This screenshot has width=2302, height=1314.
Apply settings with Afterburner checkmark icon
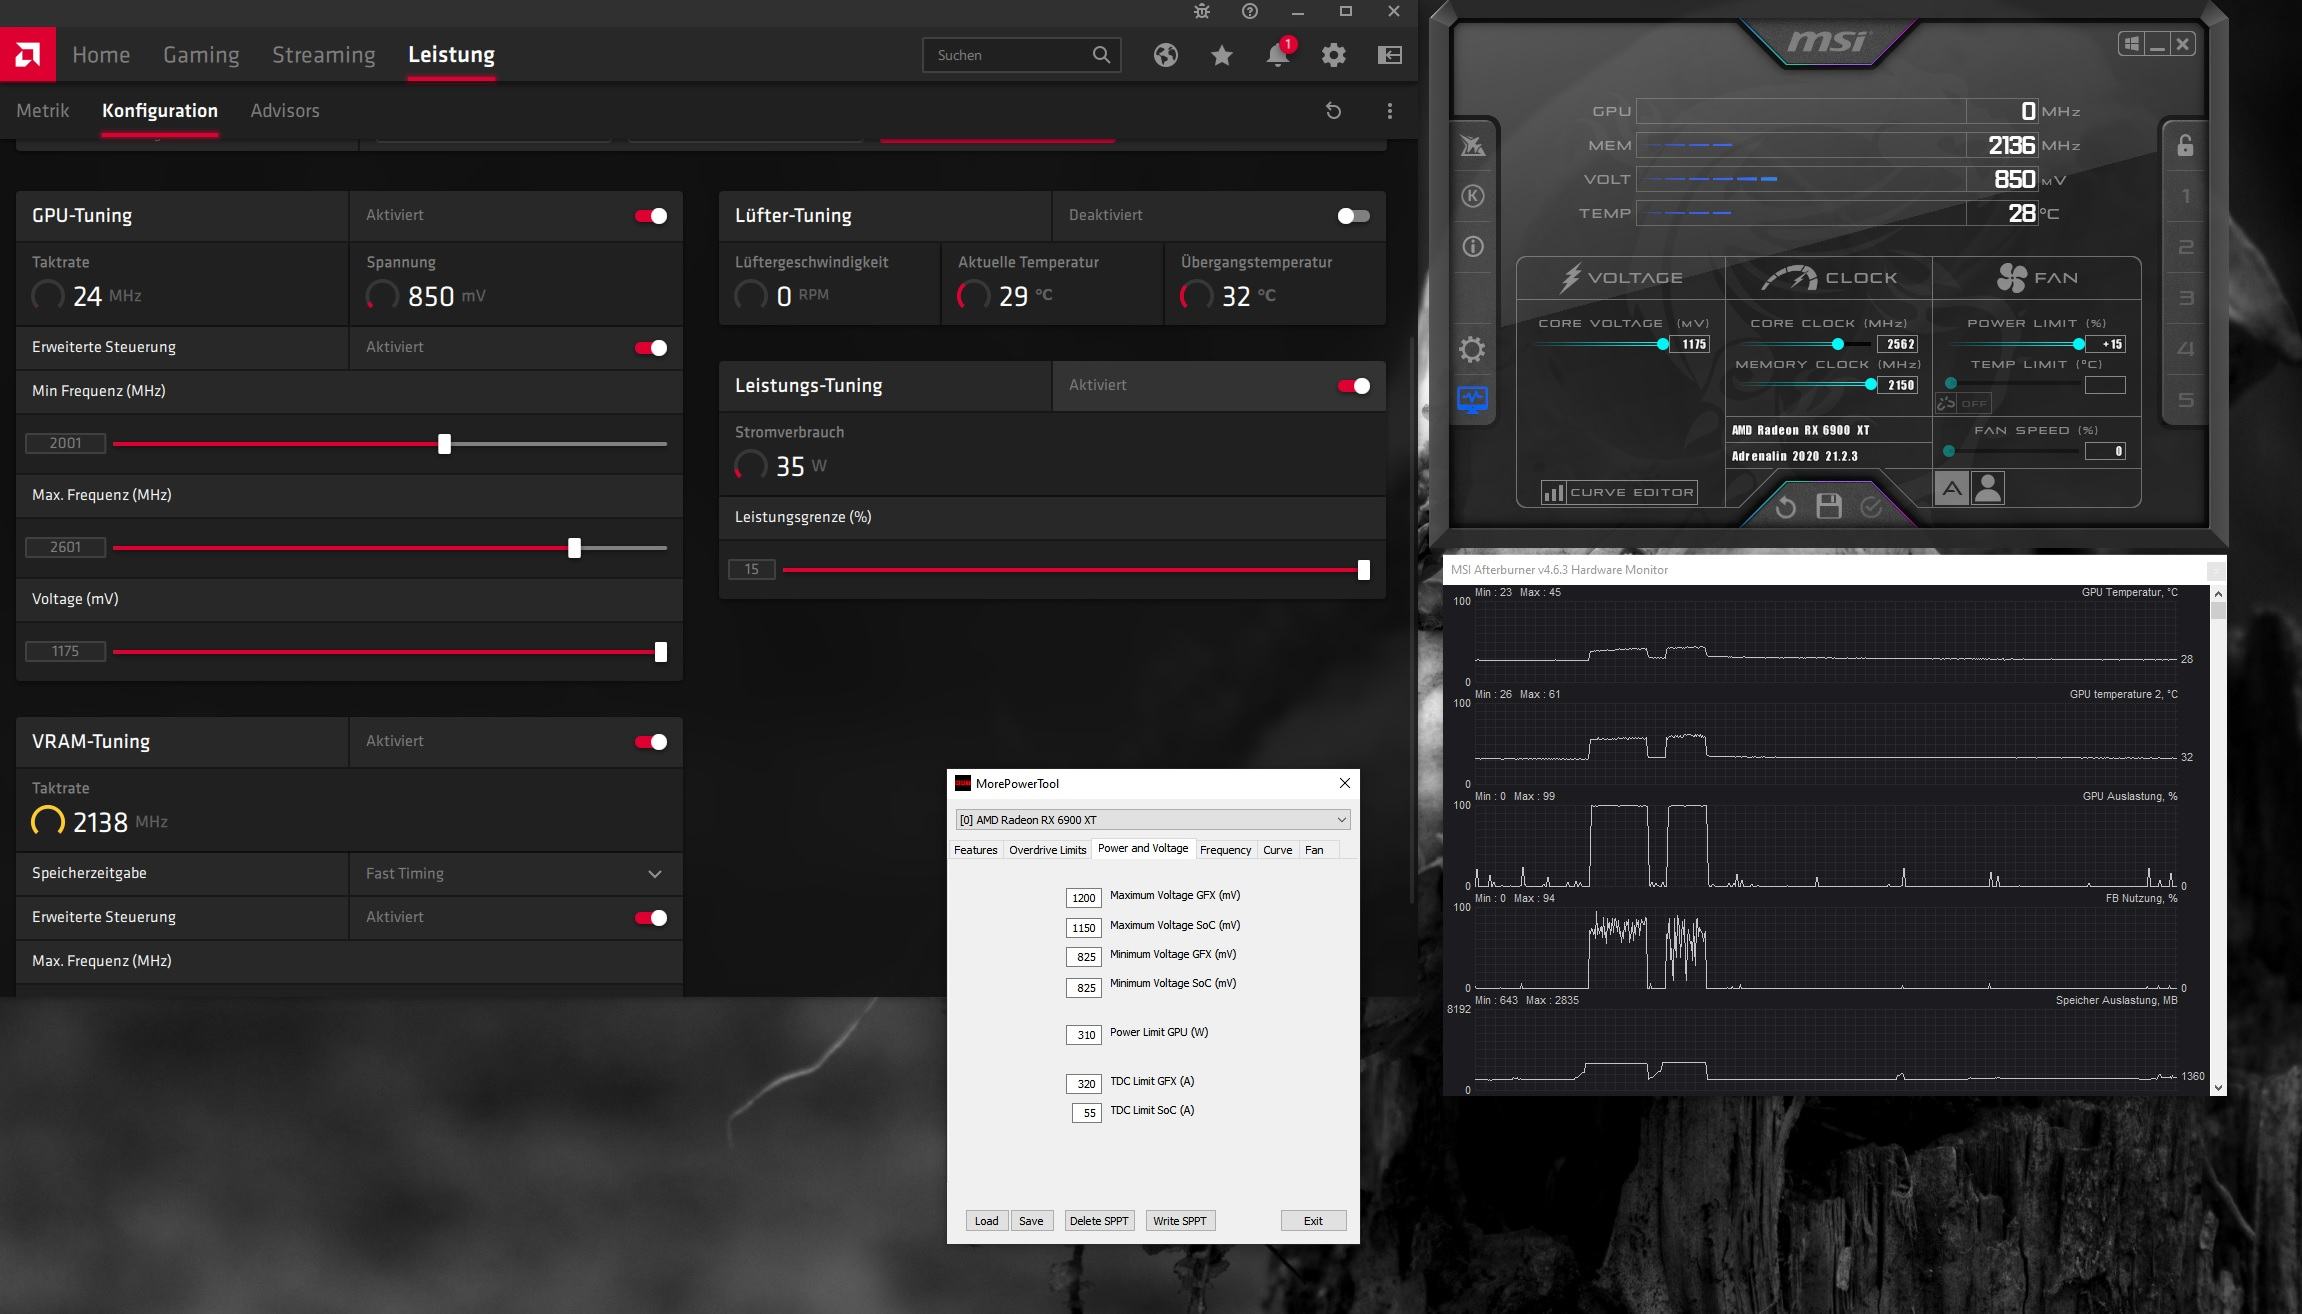(1871, 507)
